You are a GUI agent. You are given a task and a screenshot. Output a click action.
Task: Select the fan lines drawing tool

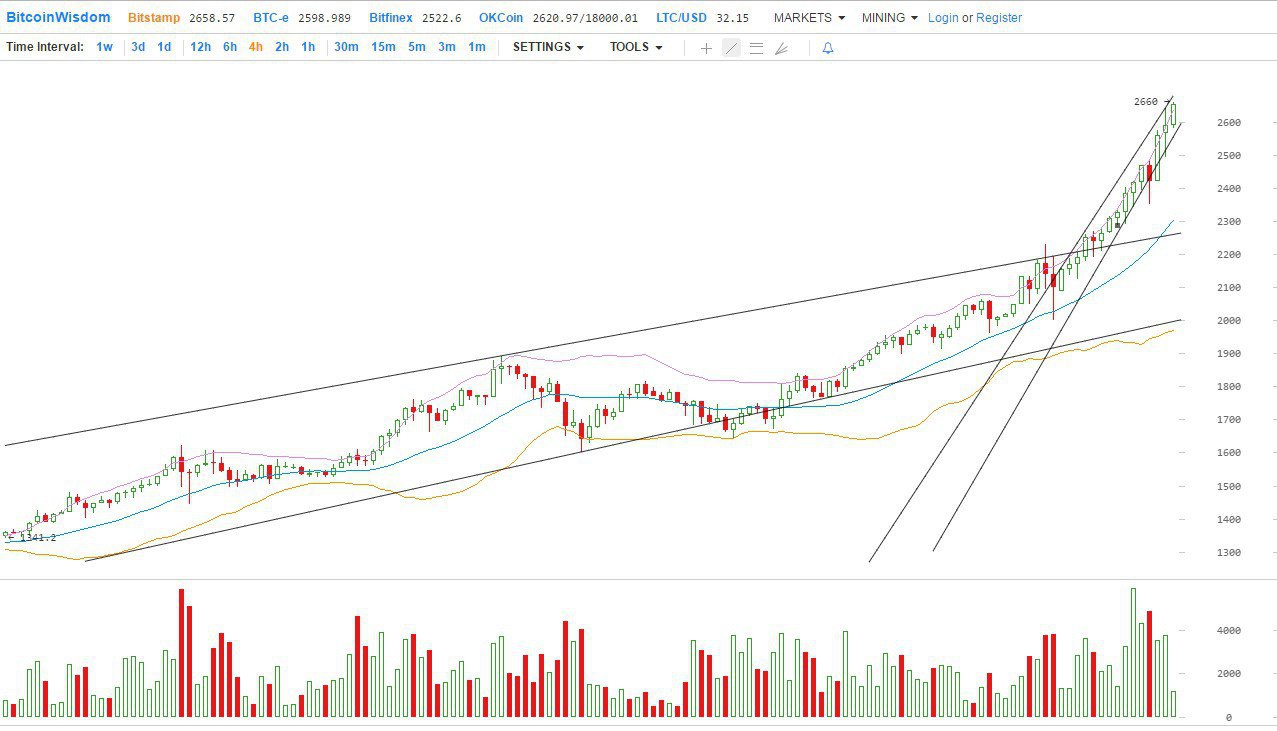click(781, 48)
